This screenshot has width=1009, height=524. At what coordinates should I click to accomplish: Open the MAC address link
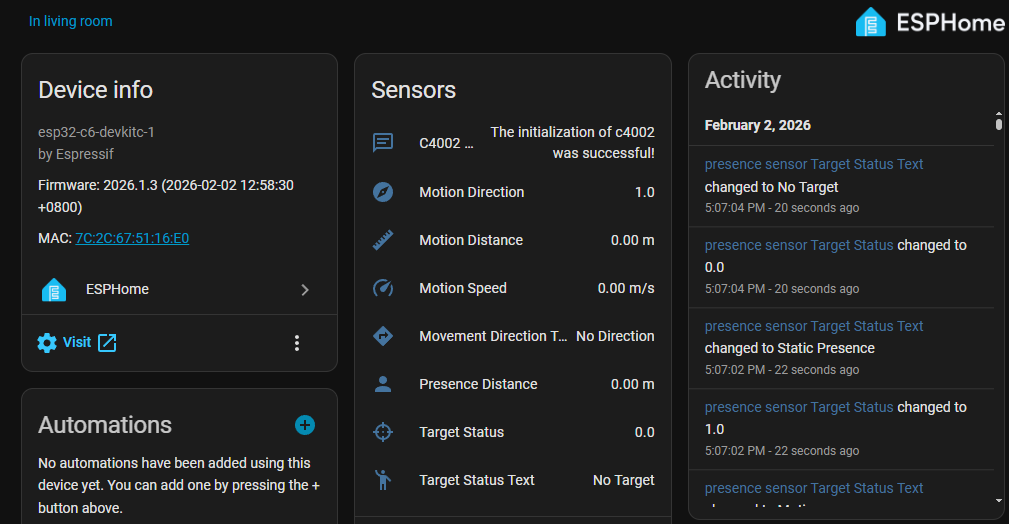(132, 238)
